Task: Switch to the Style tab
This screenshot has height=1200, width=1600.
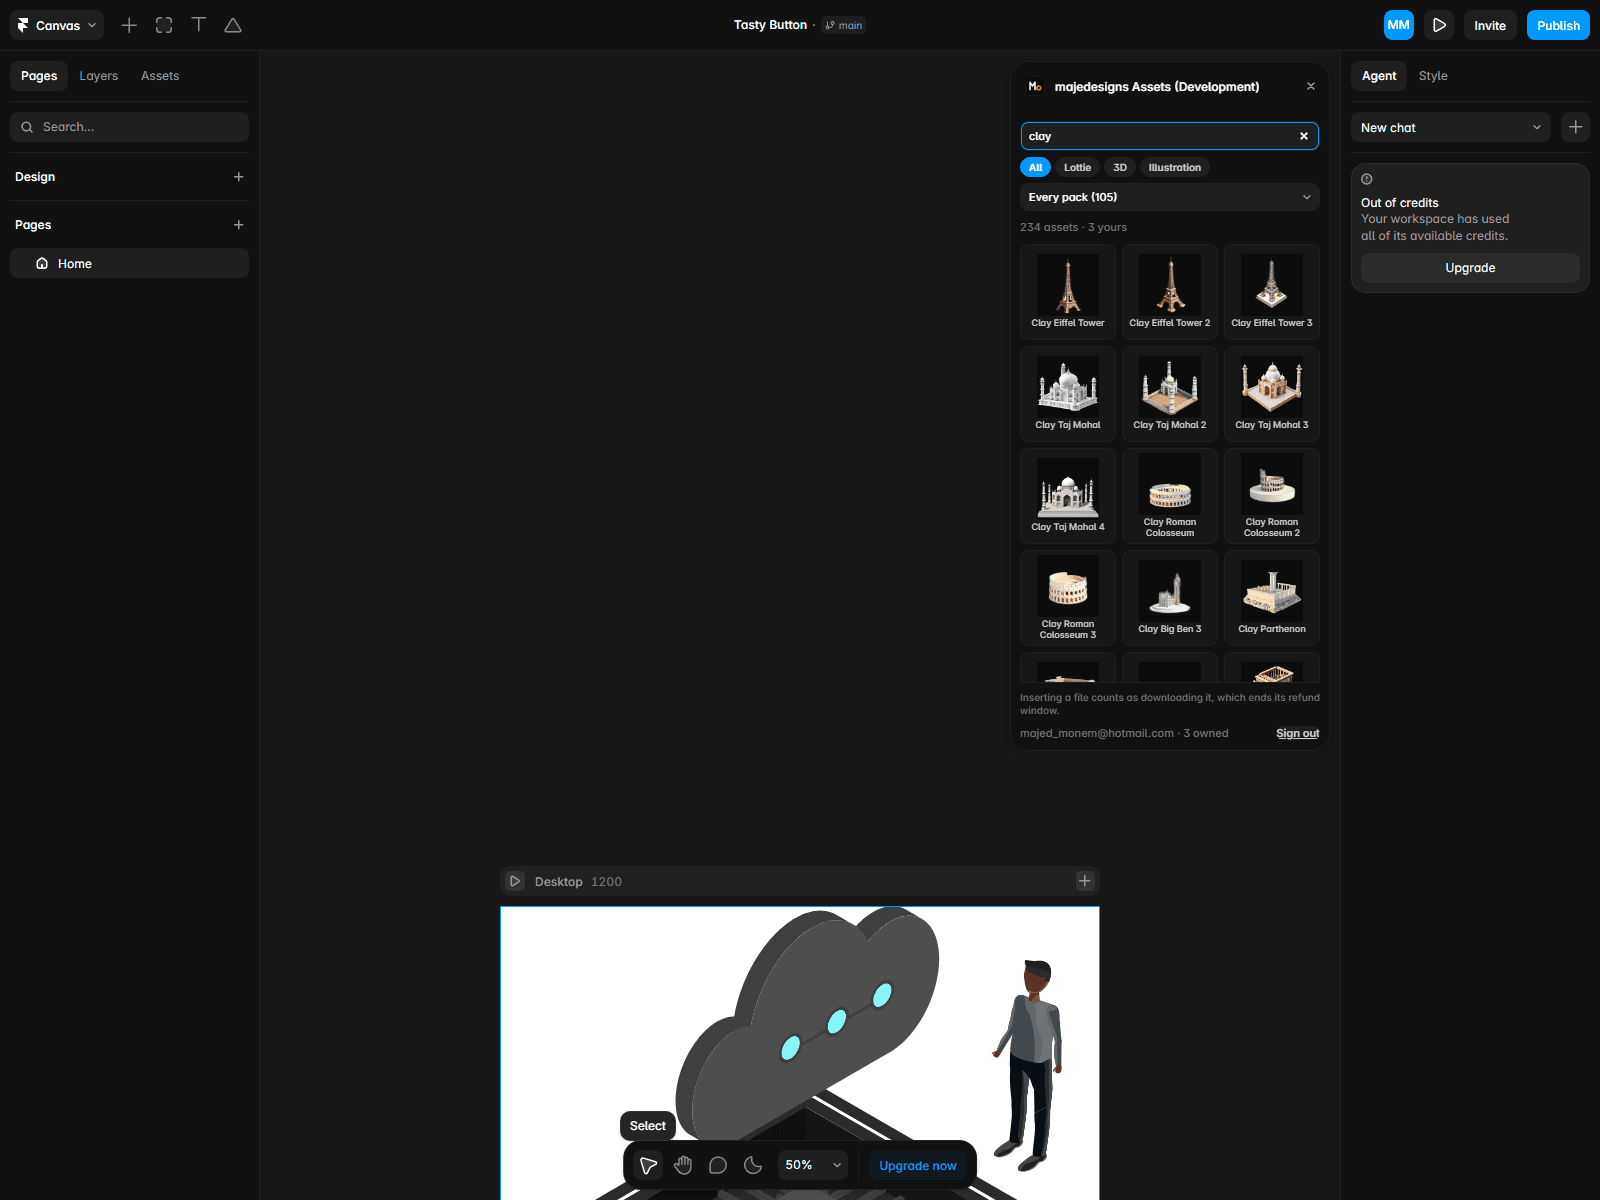Action: click(x=1433, y=76)
